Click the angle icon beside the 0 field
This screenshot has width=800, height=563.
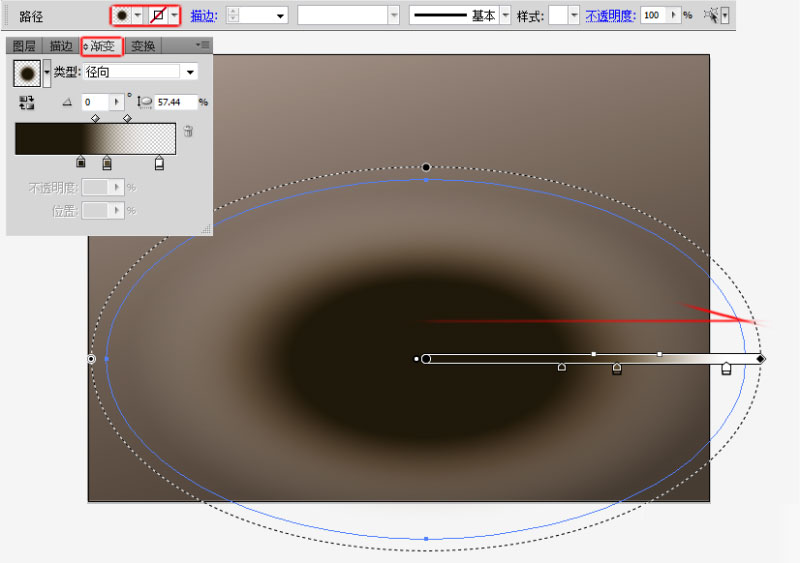(x=67, y=103)
